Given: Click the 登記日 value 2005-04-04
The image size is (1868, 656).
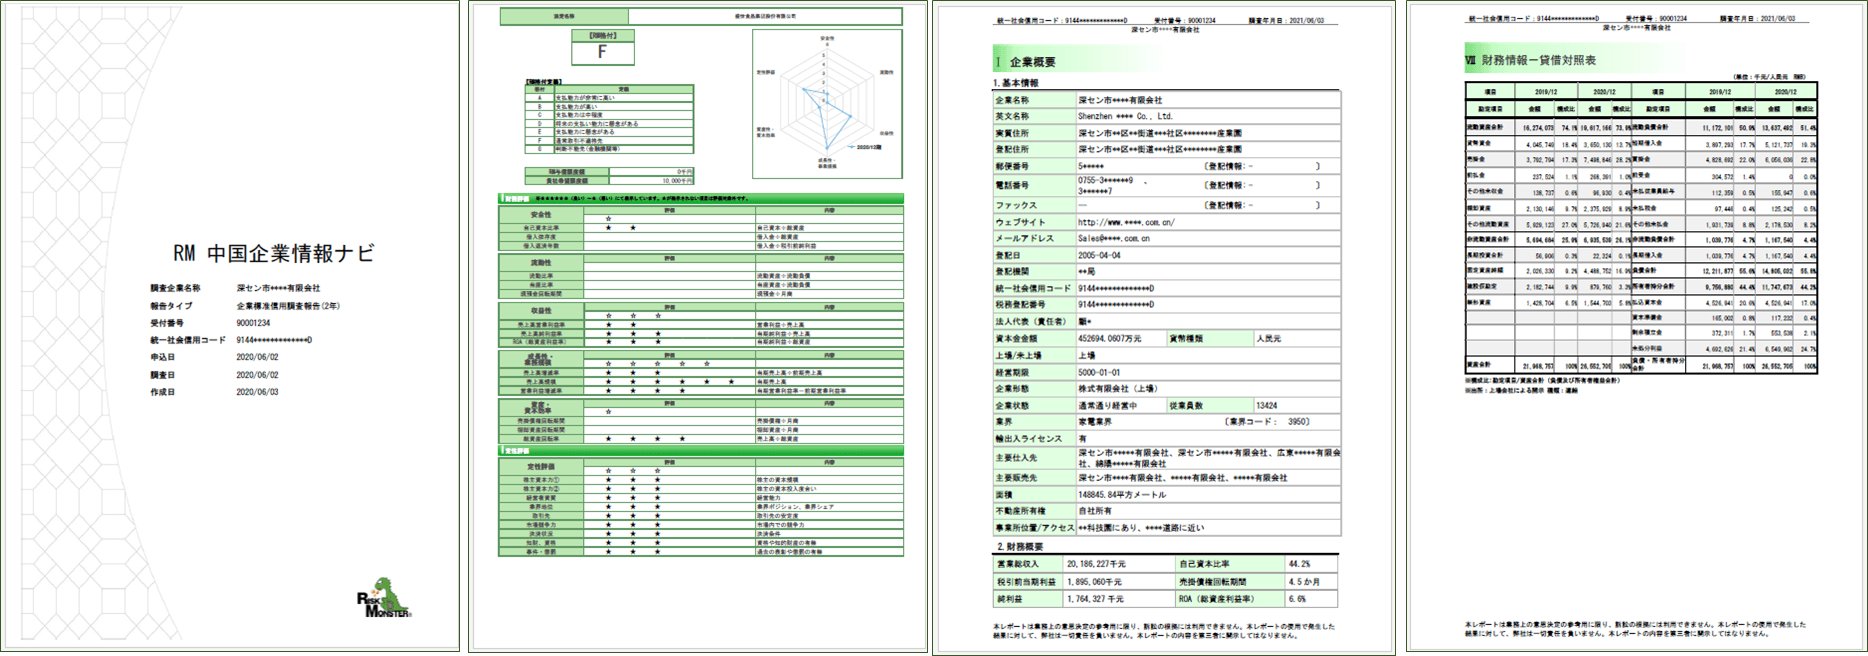Looking at the screenshot, I should coord(1099,255).
